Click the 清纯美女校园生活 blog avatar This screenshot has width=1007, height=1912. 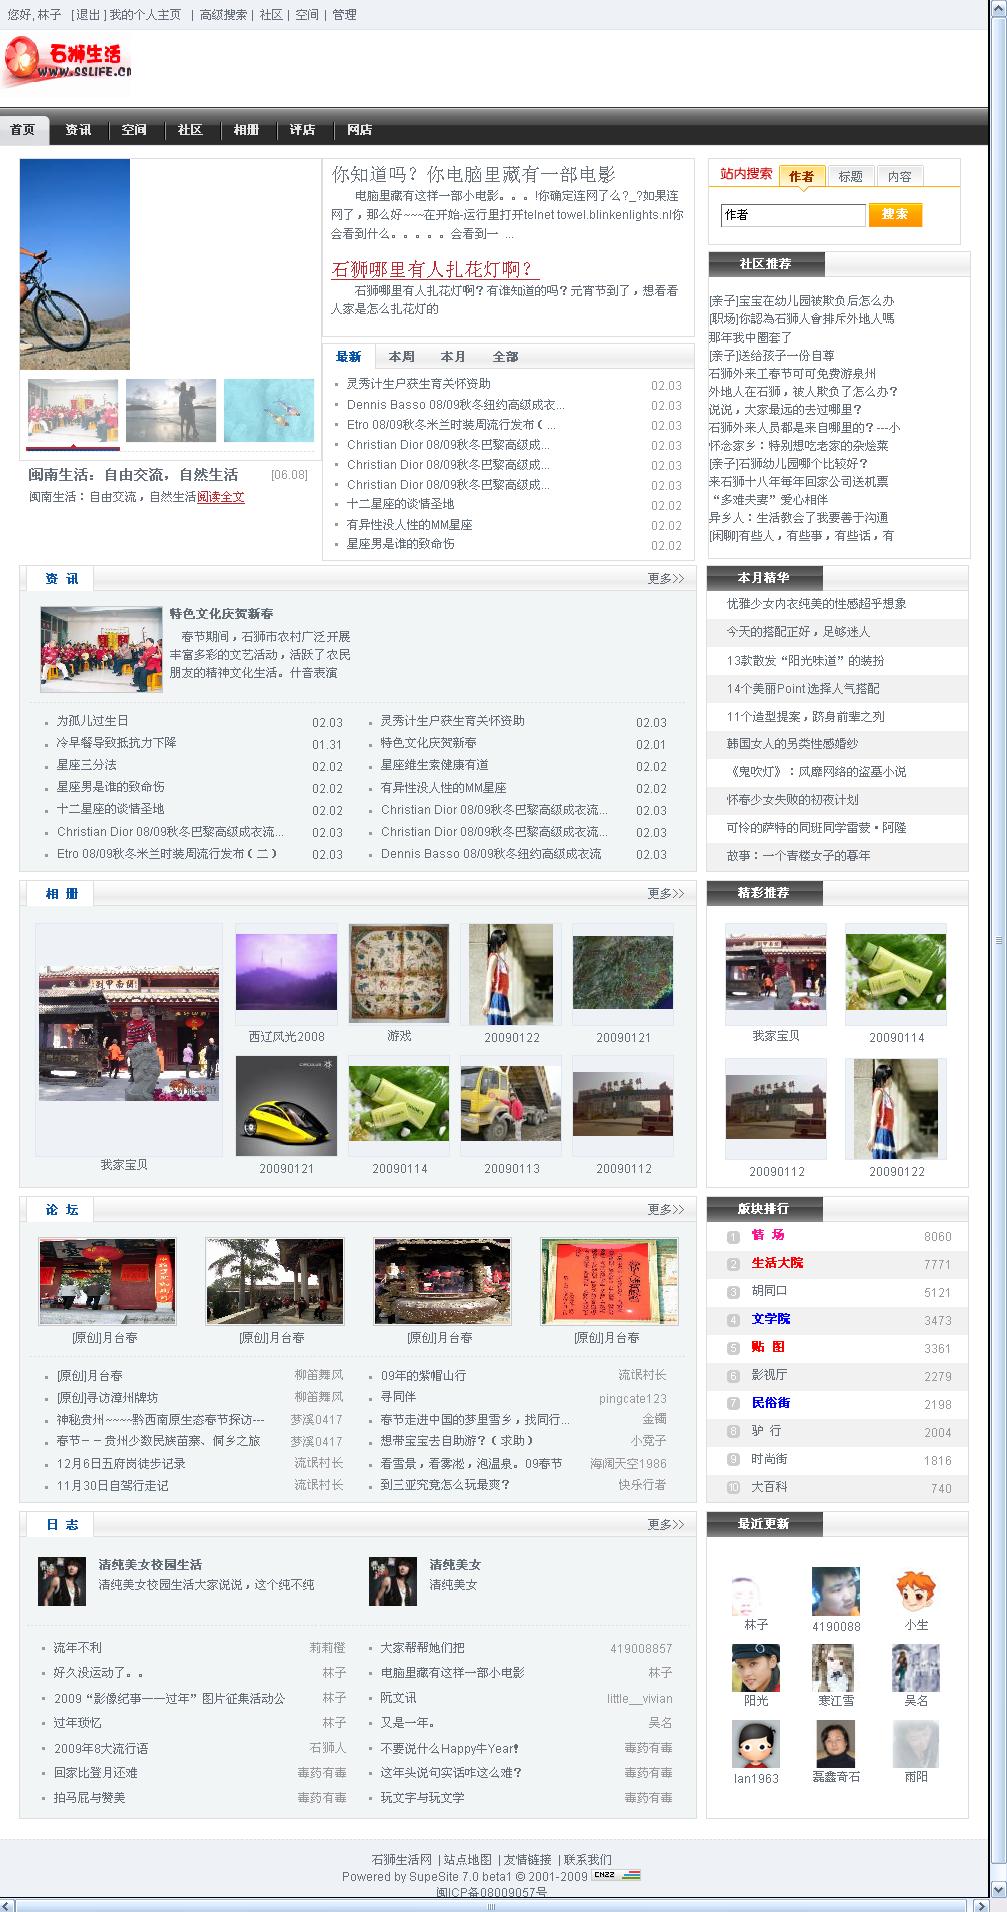tap(62, 1581)
